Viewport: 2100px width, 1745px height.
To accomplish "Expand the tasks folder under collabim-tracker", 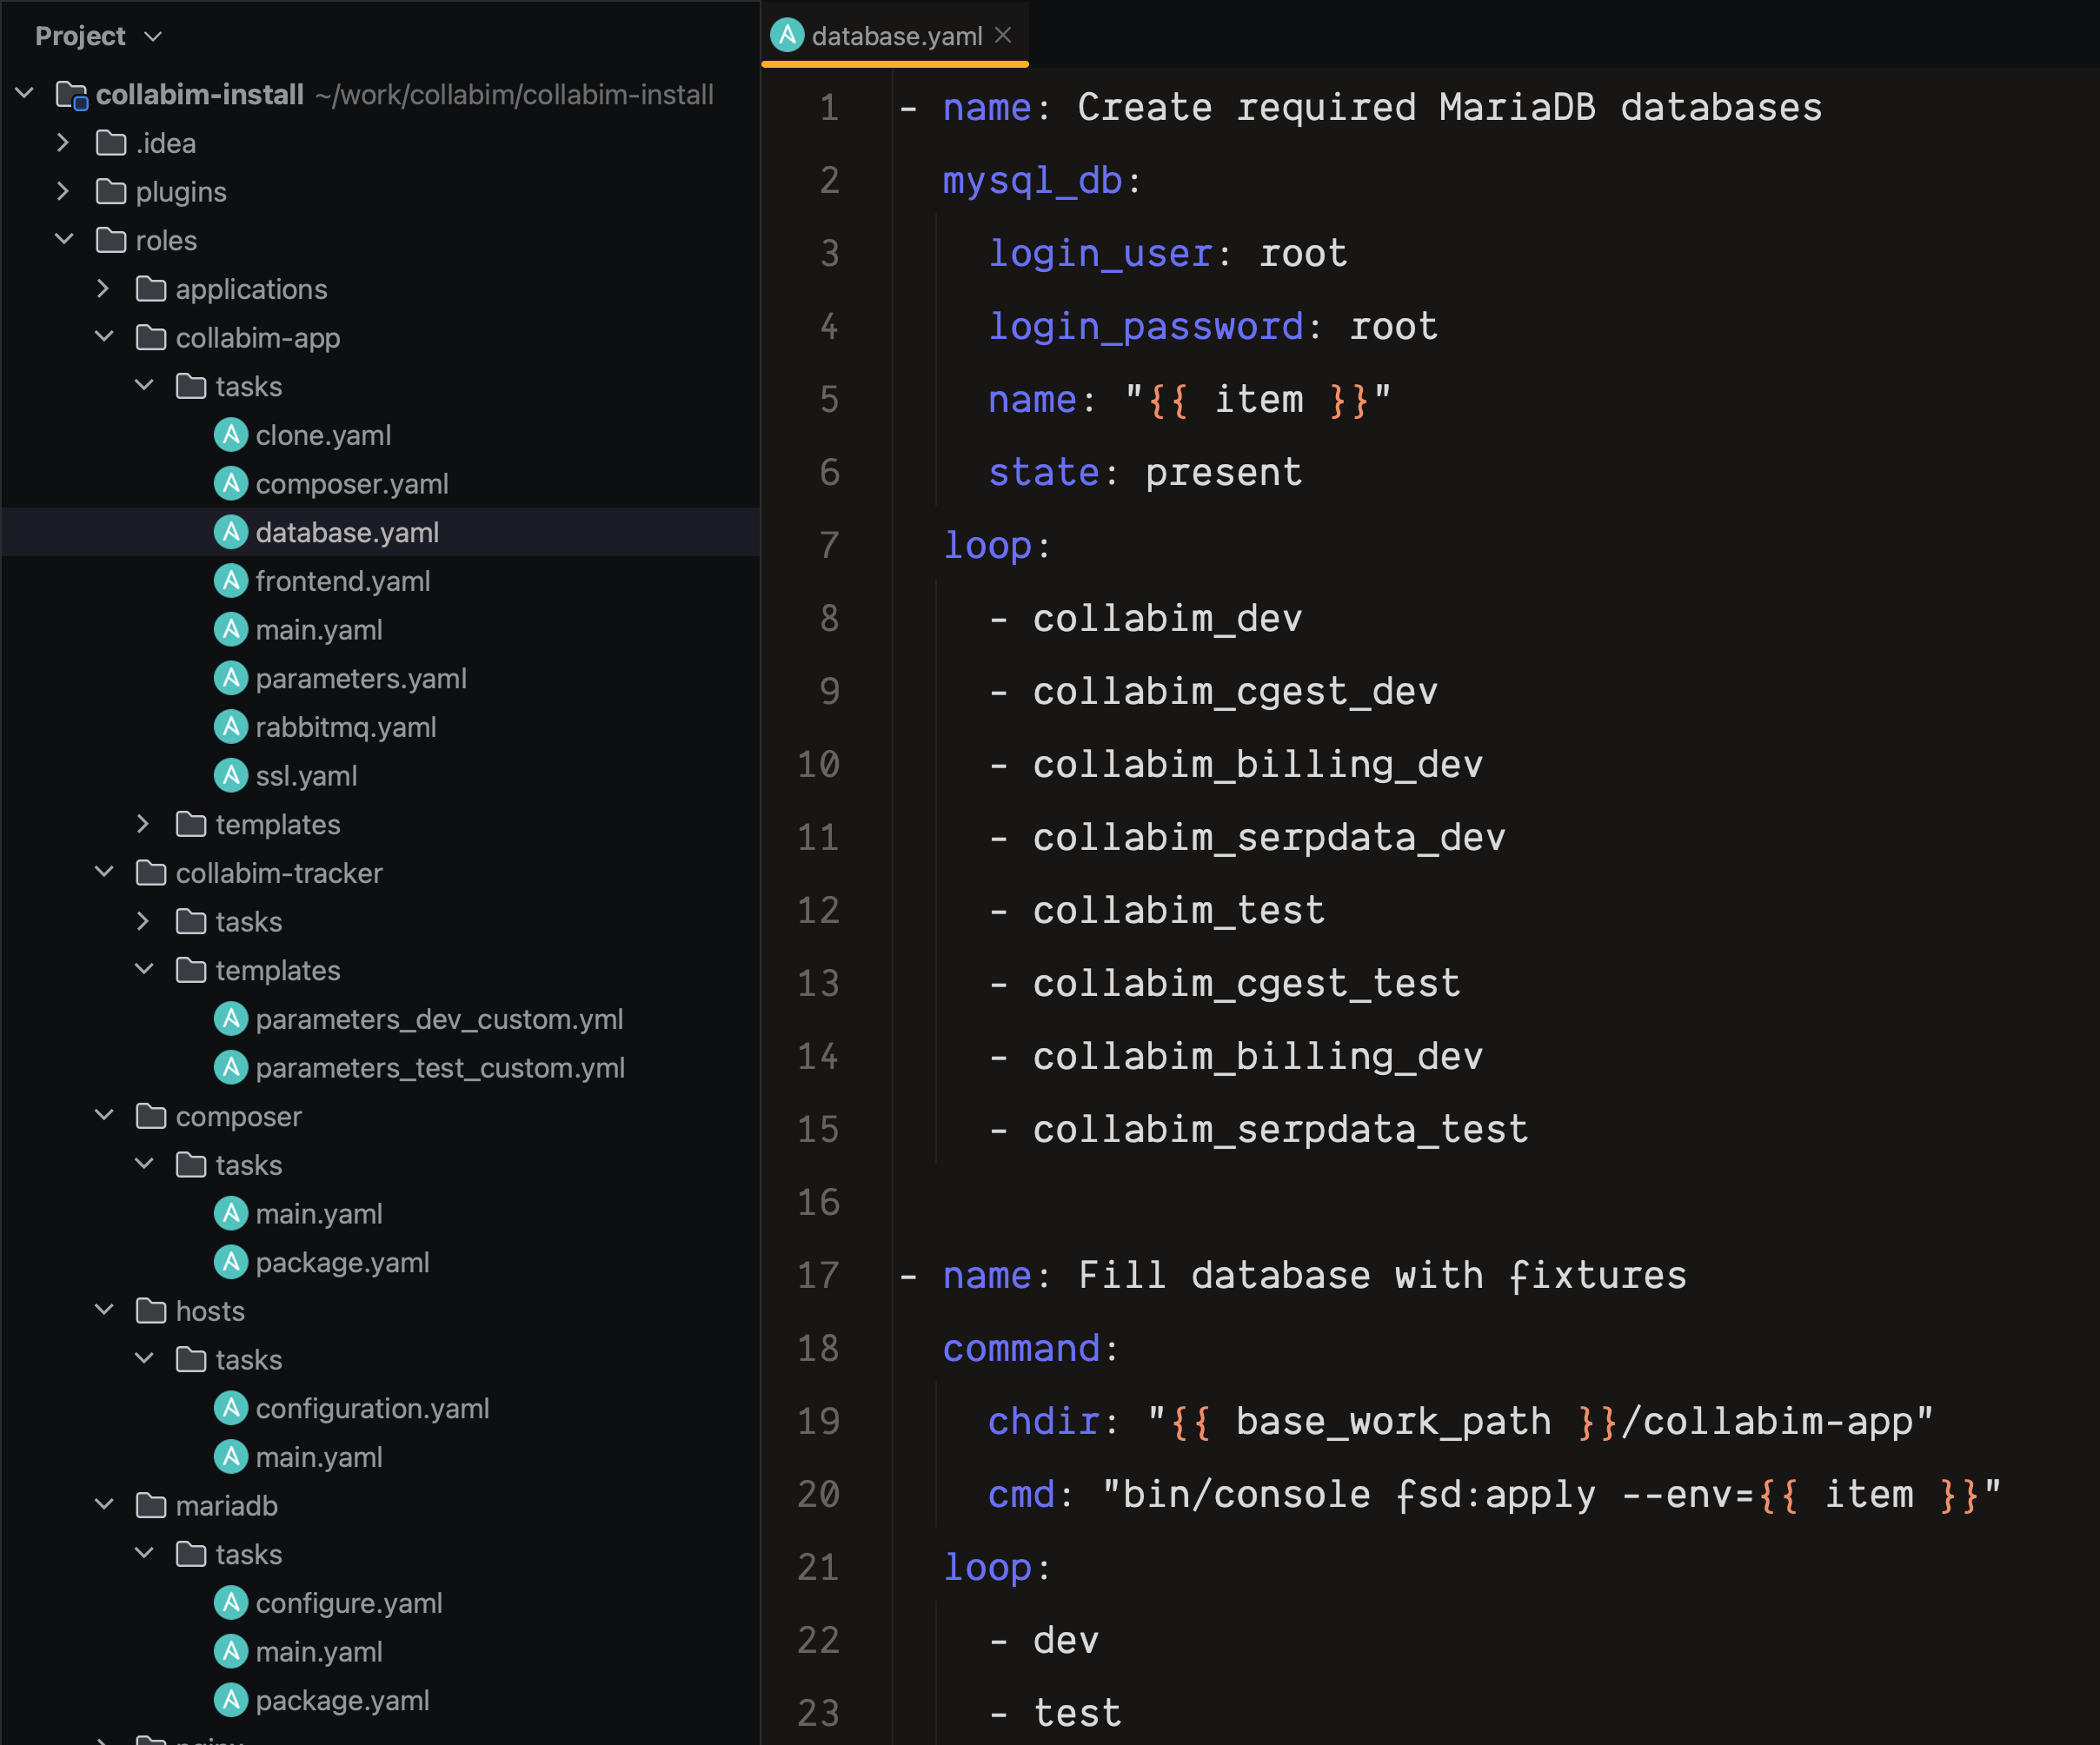I will point(143,921).
